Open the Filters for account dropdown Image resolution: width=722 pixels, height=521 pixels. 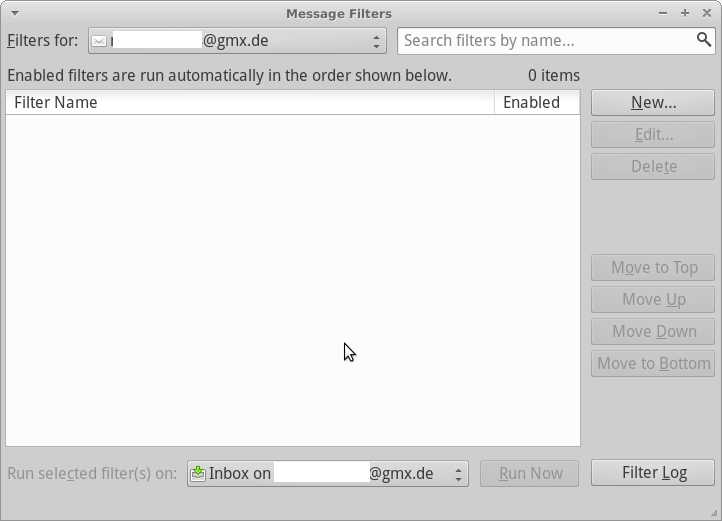[x=237, y=41]
